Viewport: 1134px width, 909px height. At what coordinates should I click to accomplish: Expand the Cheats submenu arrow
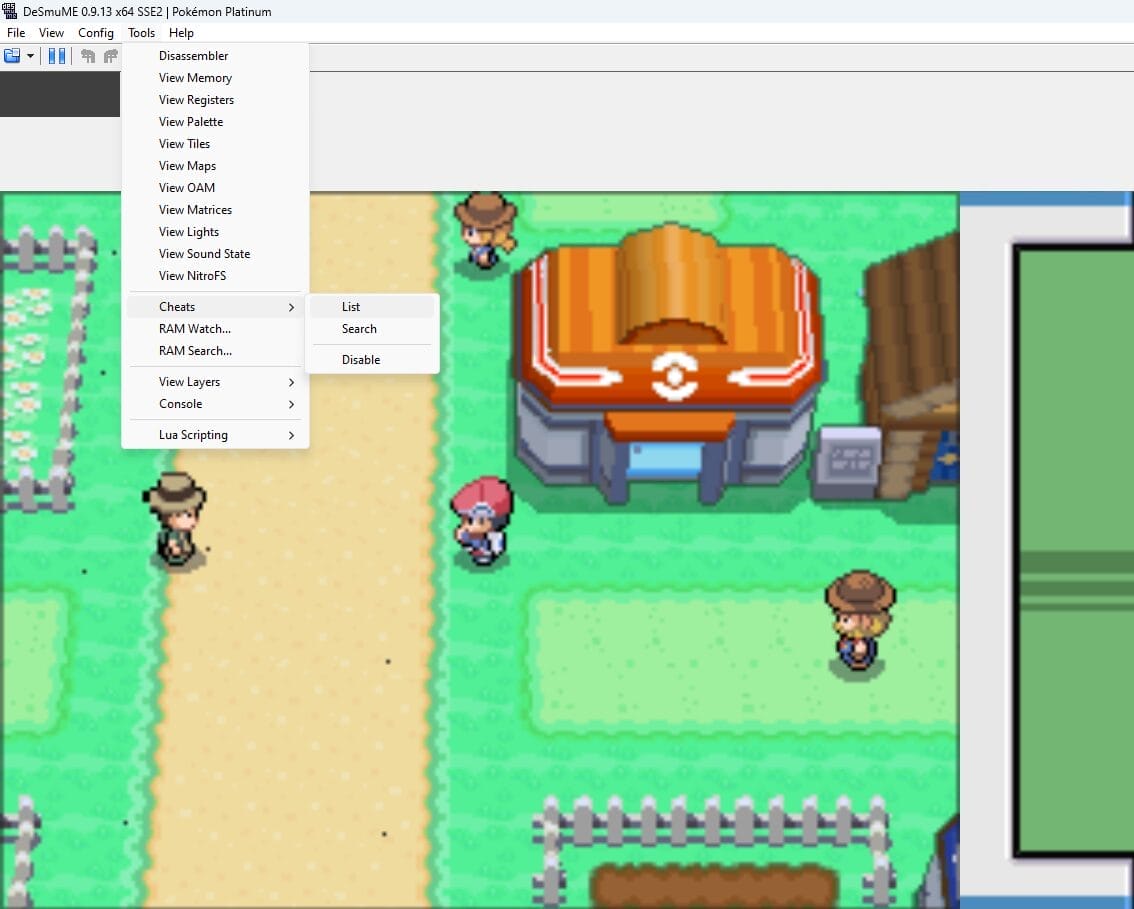pos(291,307)
